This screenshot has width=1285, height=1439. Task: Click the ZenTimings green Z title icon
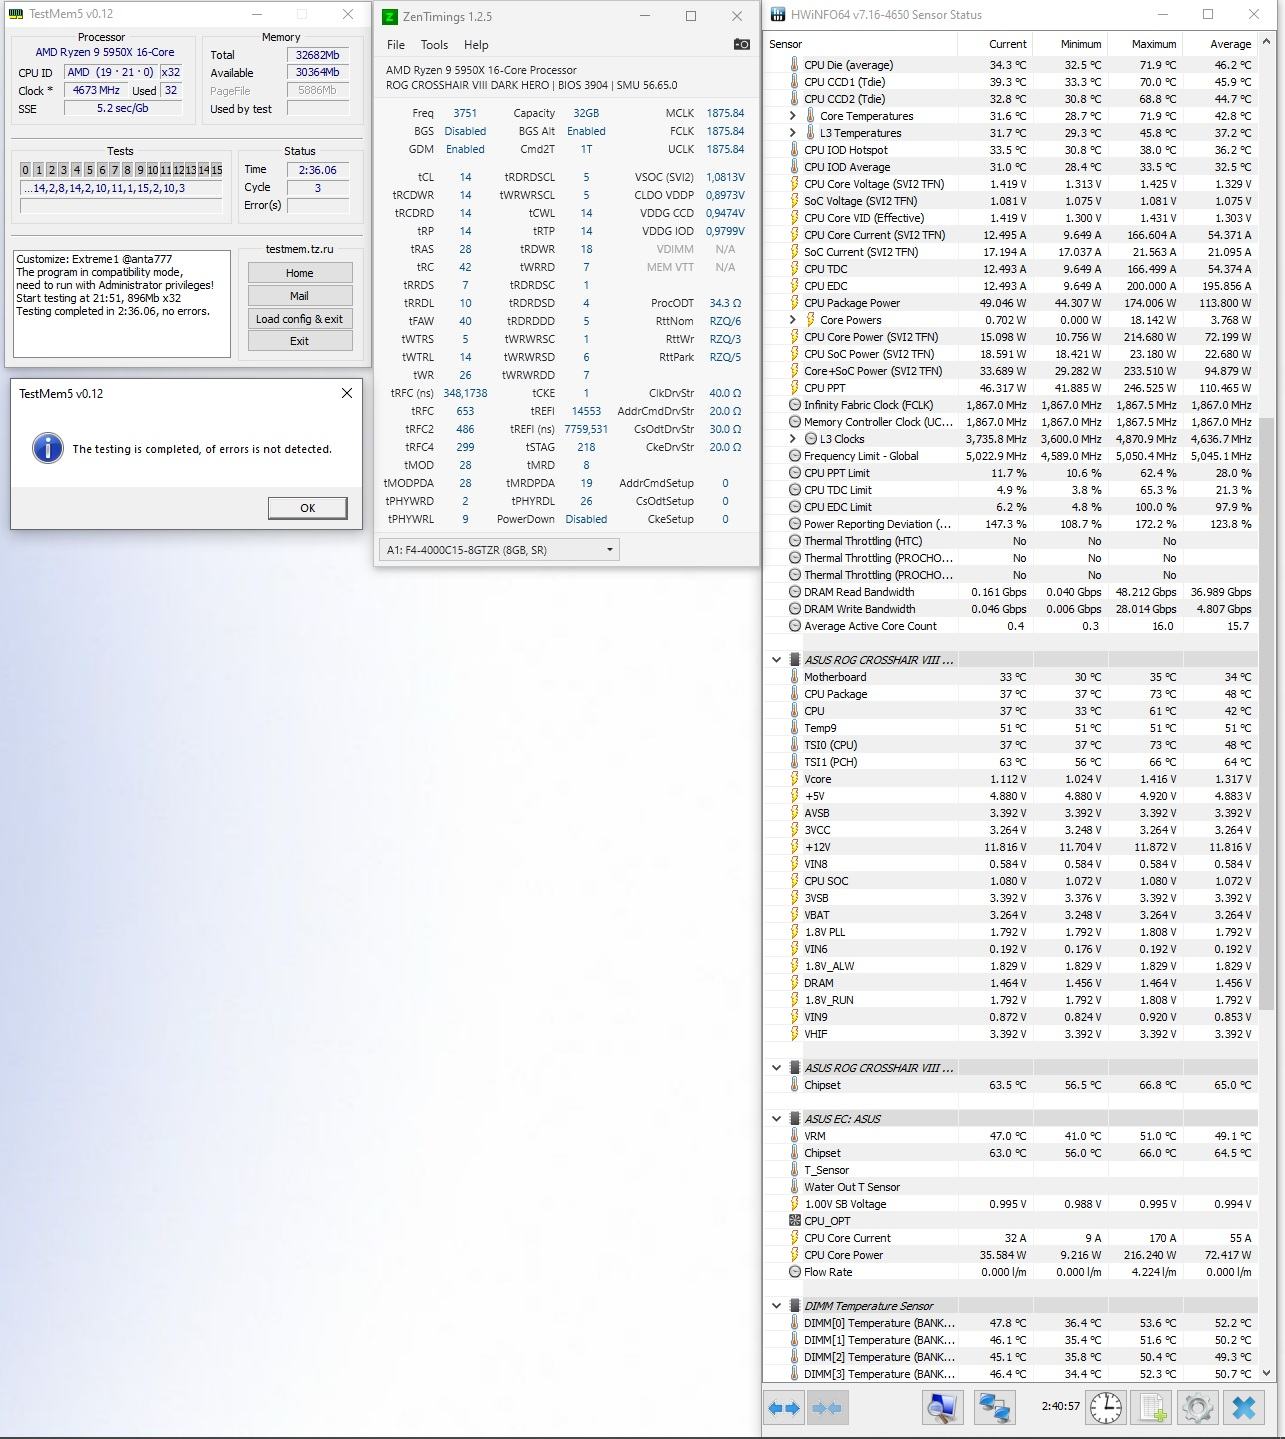point(390,16)
